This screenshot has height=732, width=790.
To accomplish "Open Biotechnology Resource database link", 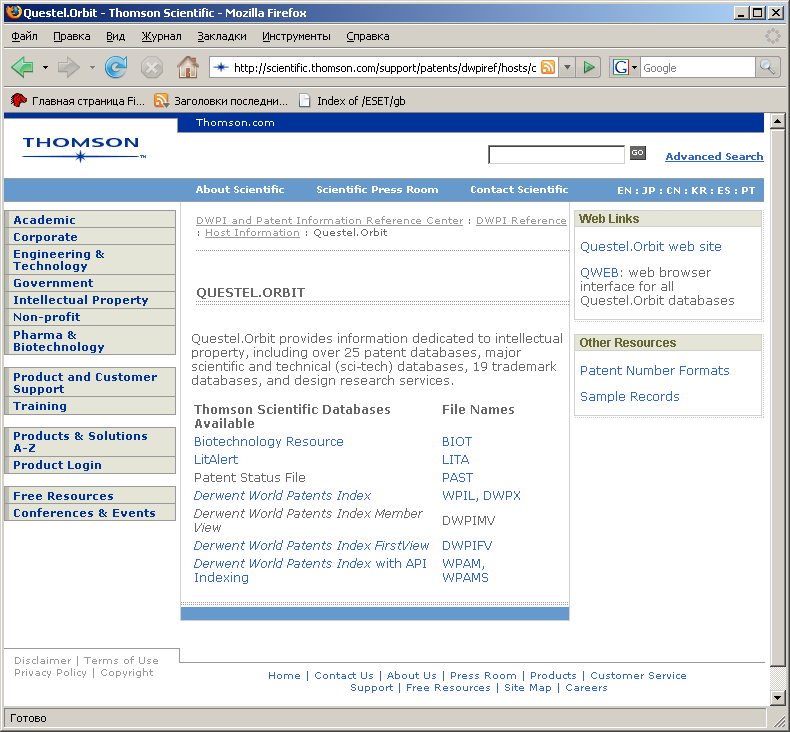I will click(x=269, y=441).
